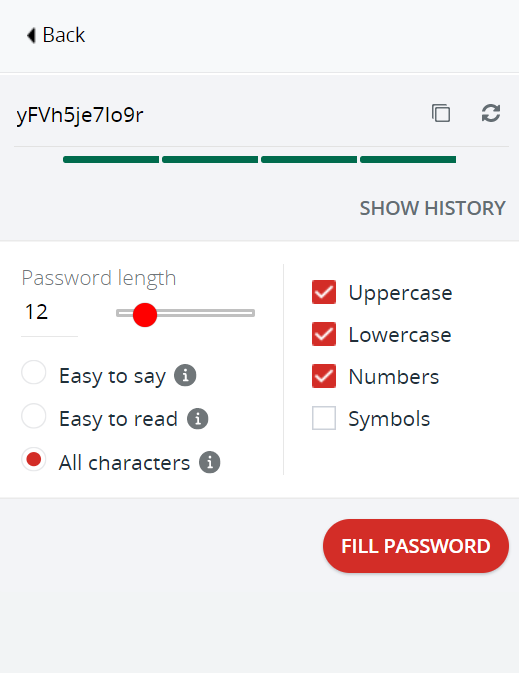Uncheck the Lowercase checkbox
Viewport: 519px width, 676px height.
pos(324,334)
